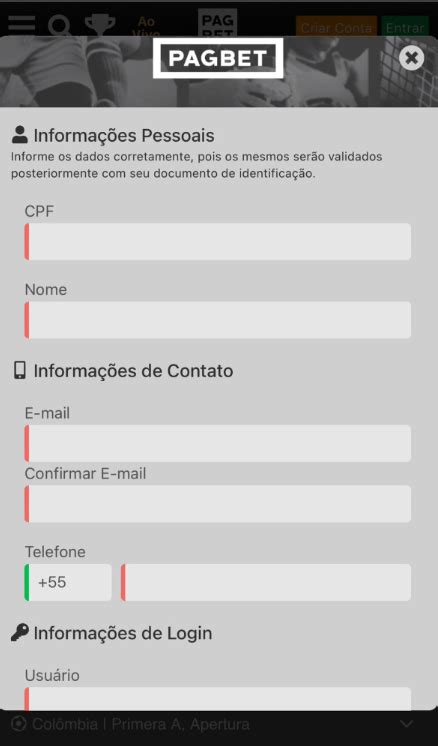Click the person icon beside Informações Pessoais
This screenshot has height=746, width=438.
19,135
